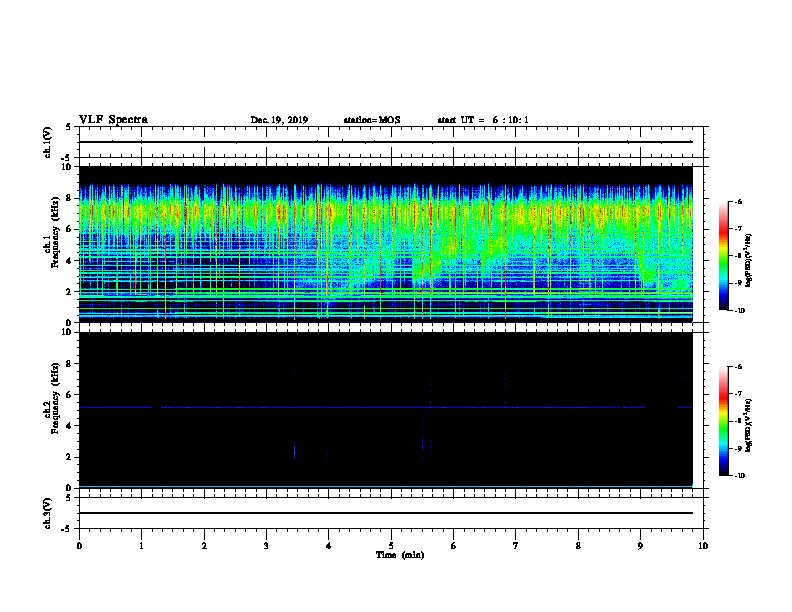792x612 pixels.
Task: Click the "VLF Spectra" title text
Action: 113,120
